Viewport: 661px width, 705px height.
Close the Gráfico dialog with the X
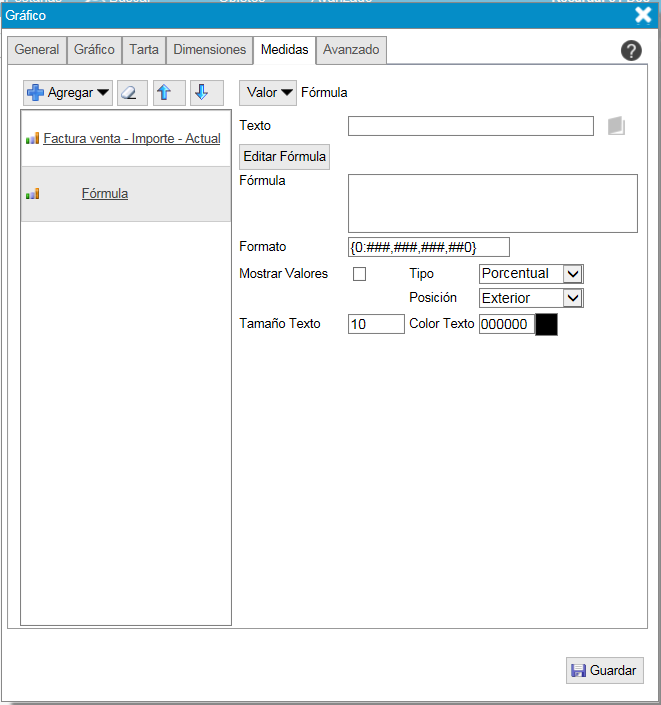point(643,15)
